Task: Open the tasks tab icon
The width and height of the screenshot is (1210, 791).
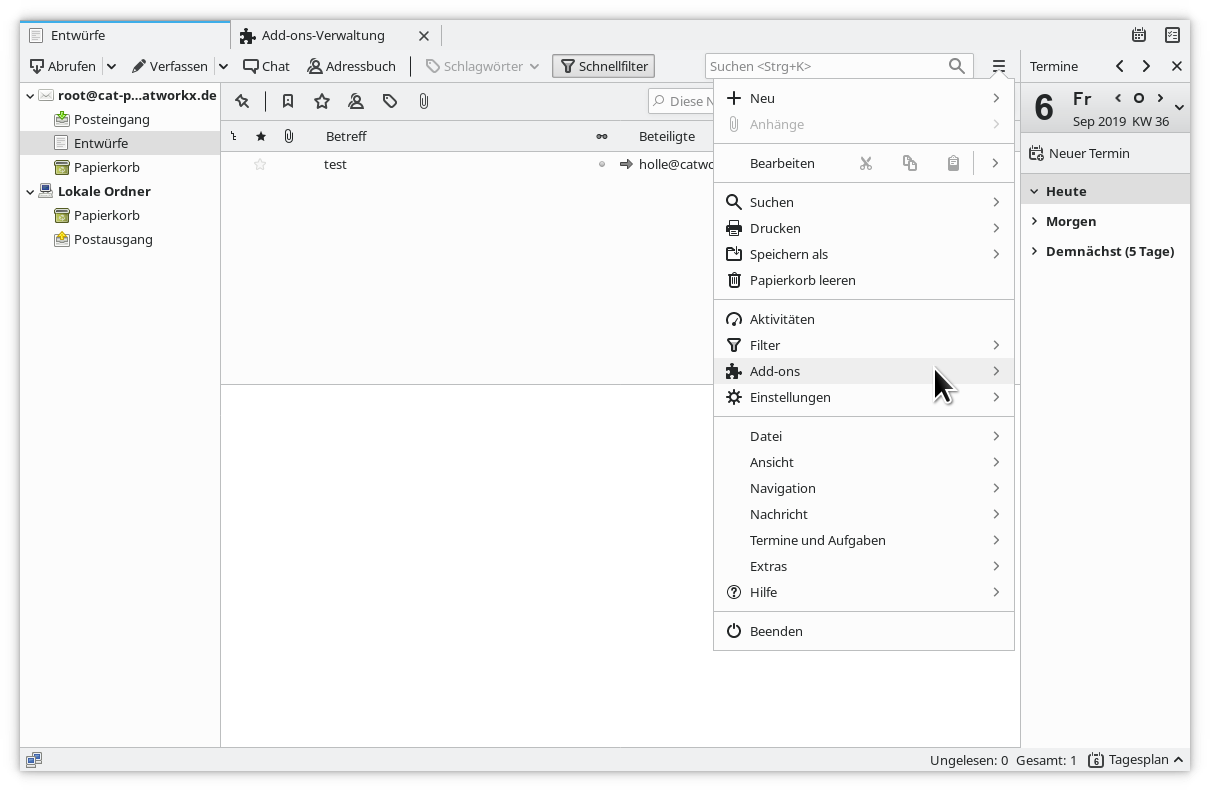Action: (x=1172, y=35)
